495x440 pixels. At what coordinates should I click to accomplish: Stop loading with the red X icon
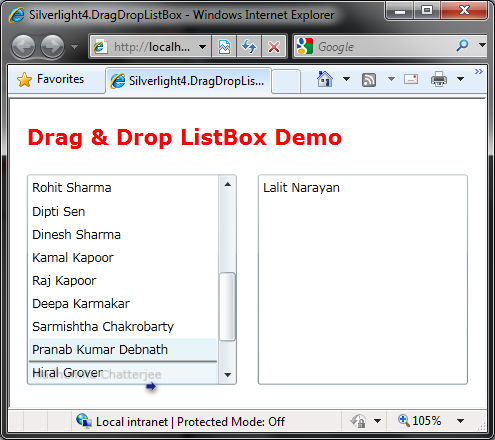(274, 47)
